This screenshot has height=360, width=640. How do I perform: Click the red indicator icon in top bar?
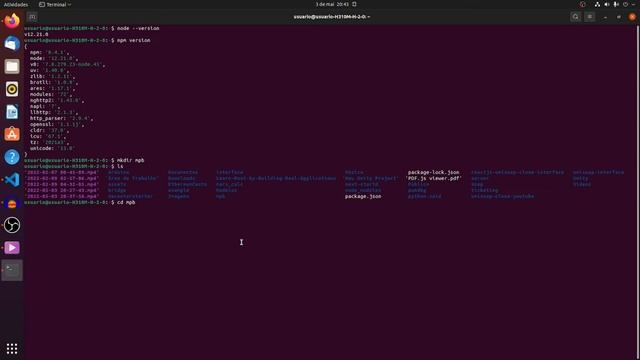(x=582, y=4)
